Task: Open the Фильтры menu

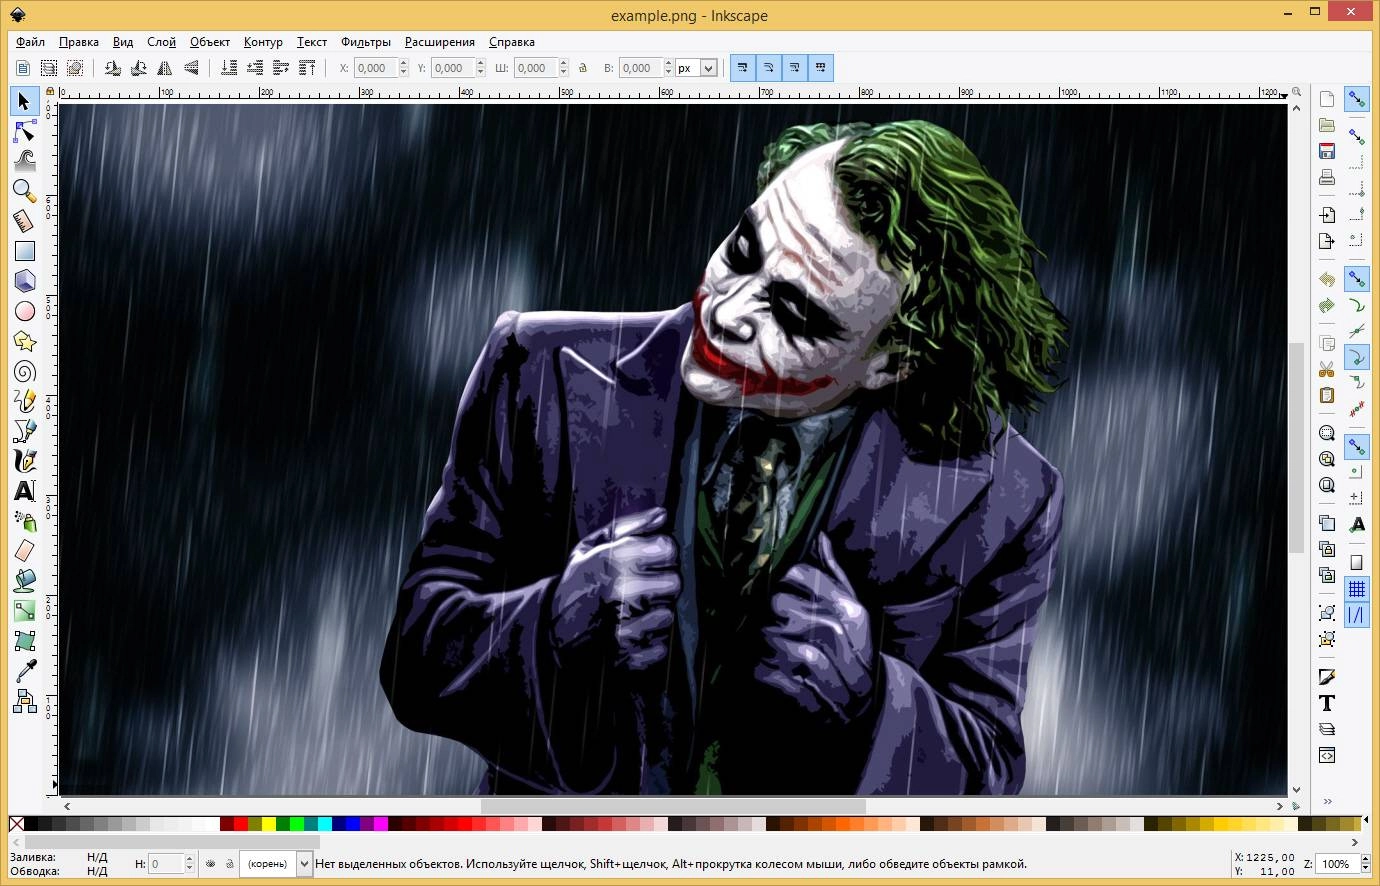Action: tap(365, 42)
